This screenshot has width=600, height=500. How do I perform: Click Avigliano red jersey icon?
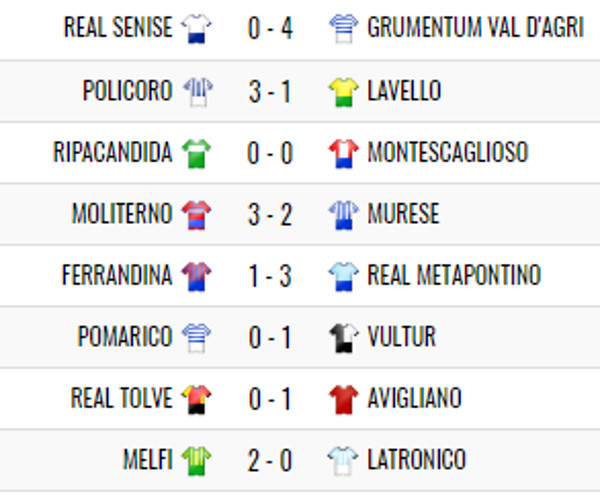coord(344,400)
